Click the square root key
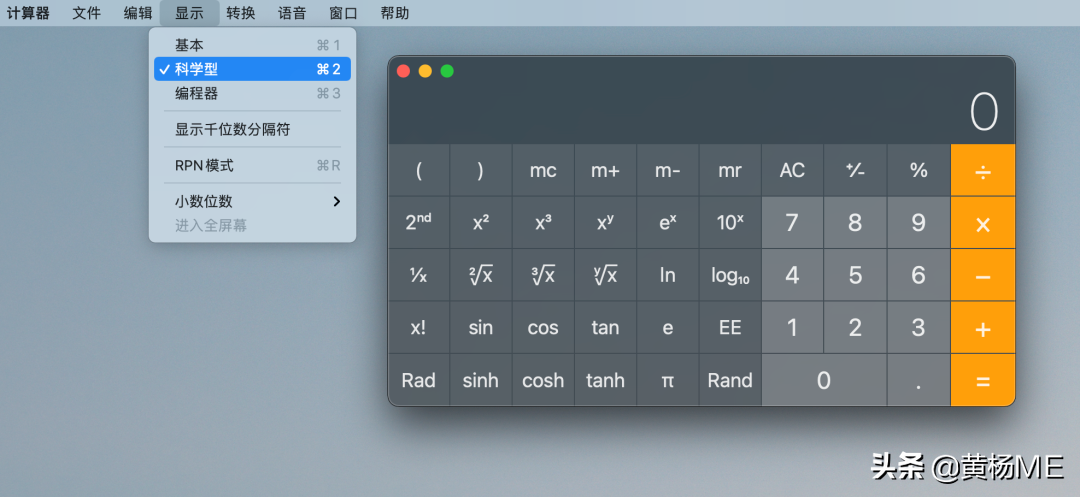Image resolution: width=1080 pixels, height=497 pixels. (x=481, y=275)
